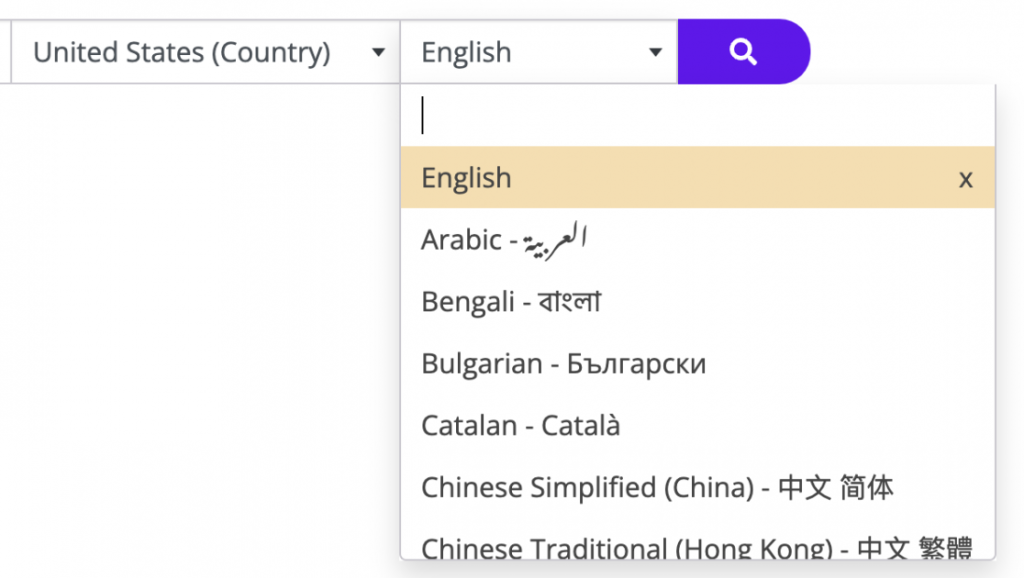1024x578 pixels.
Task: Pick Bulgarian from the list
Action: tap(563, 364)
